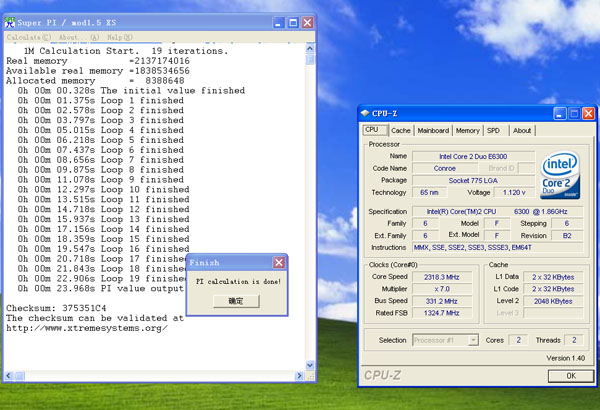Click the Checksum: 375351C4 line
The image size is (600, 410).
(56, 308)
